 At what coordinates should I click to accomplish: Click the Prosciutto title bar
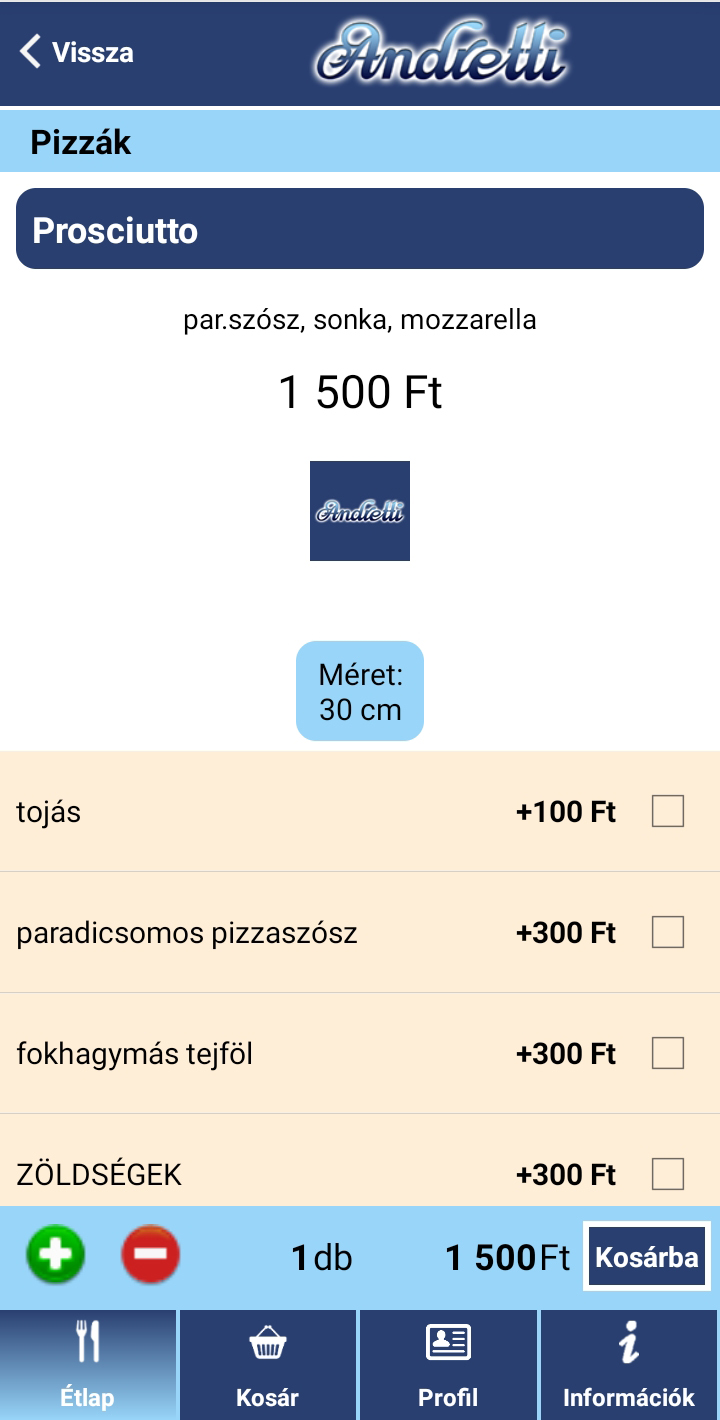(360, 229)
